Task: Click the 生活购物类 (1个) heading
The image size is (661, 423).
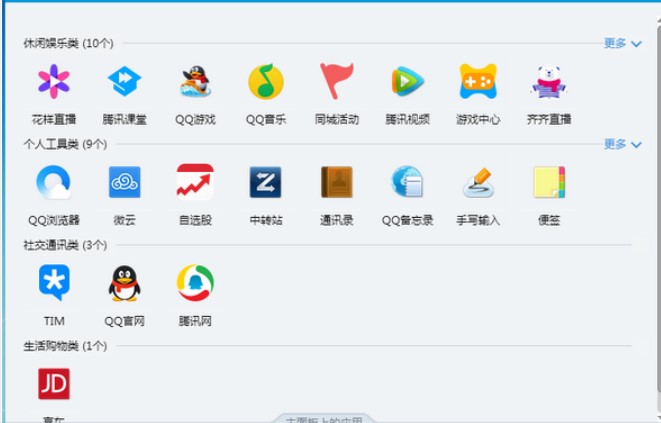Action: coord(65,346)
